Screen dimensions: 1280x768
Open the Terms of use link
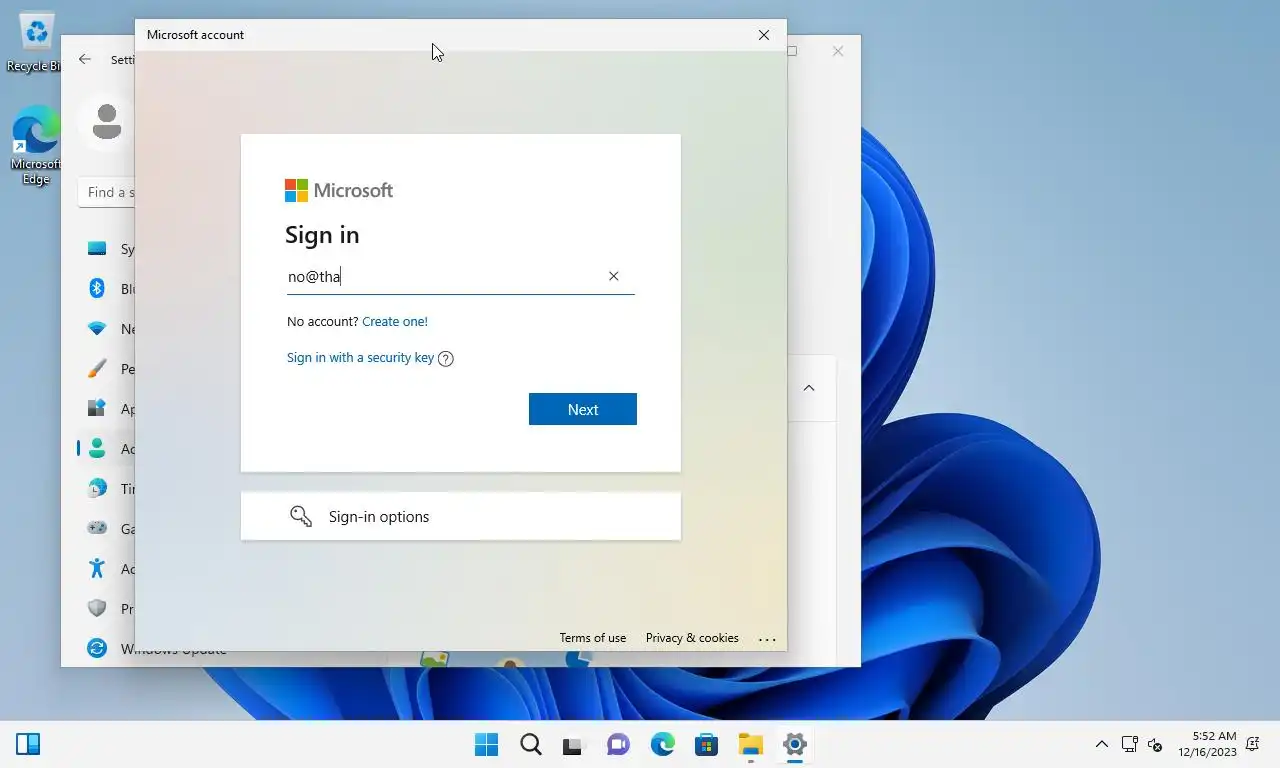pos(593,638)
